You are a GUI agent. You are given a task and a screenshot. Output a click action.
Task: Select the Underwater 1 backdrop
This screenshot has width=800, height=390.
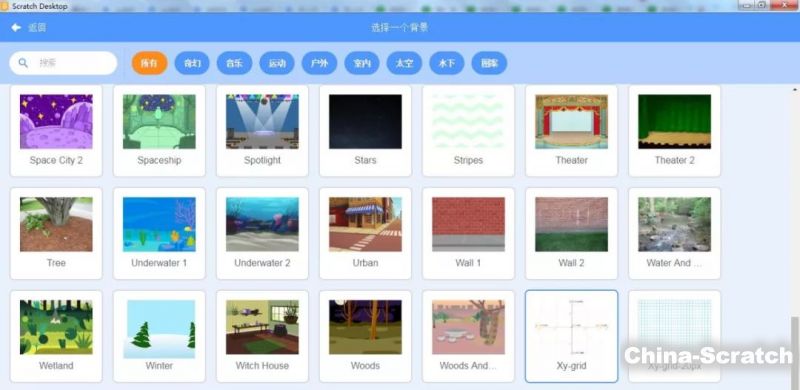coord(159,233)
